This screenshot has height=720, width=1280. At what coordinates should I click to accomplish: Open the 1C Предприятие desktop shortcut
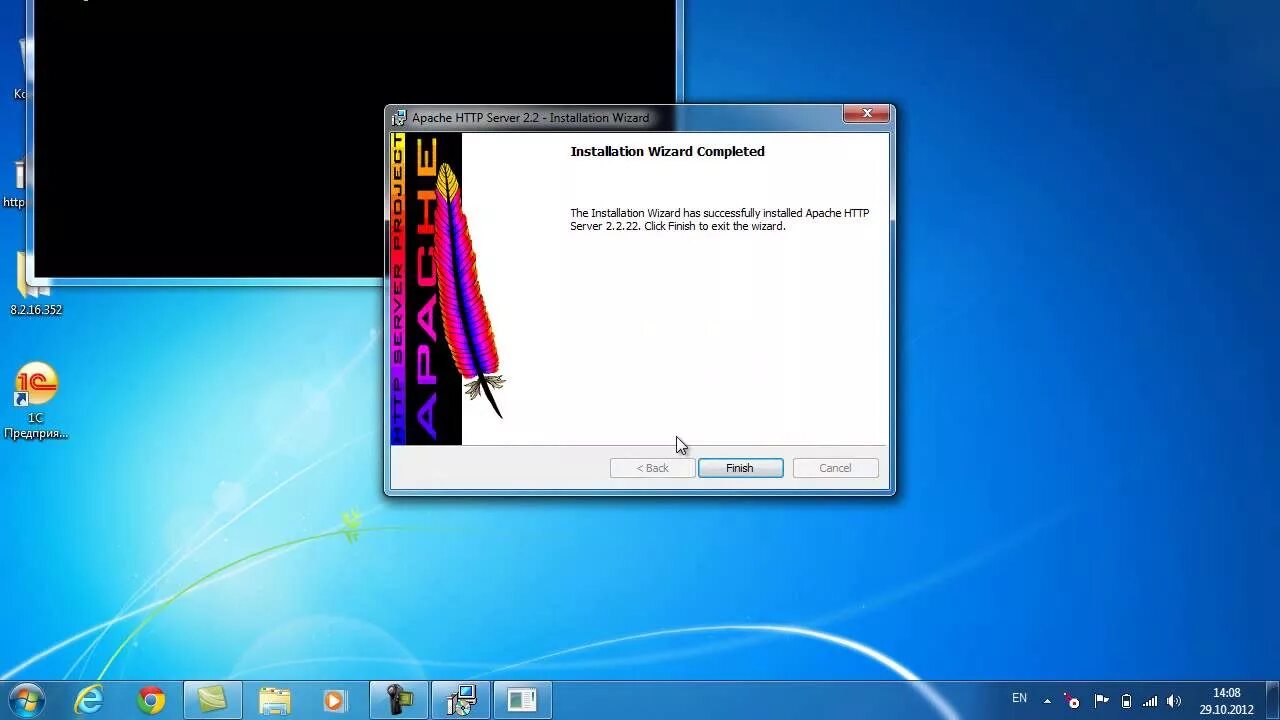coord(36,402)
